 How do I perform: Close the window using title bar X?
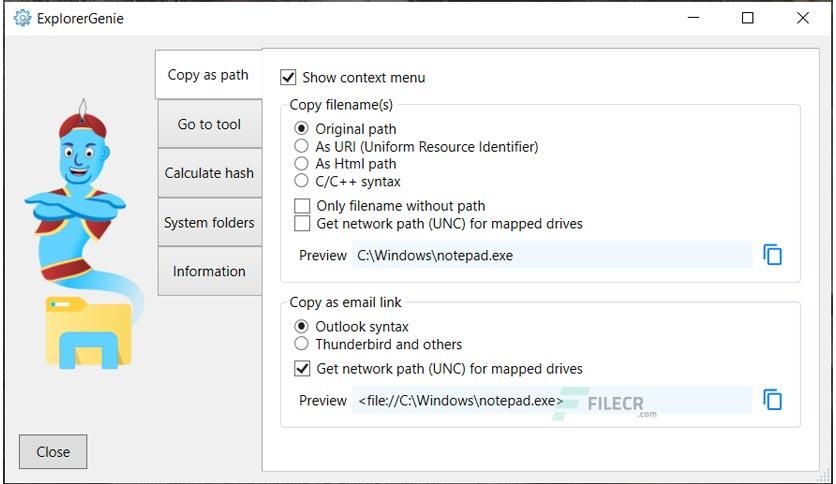coord(802,18)
